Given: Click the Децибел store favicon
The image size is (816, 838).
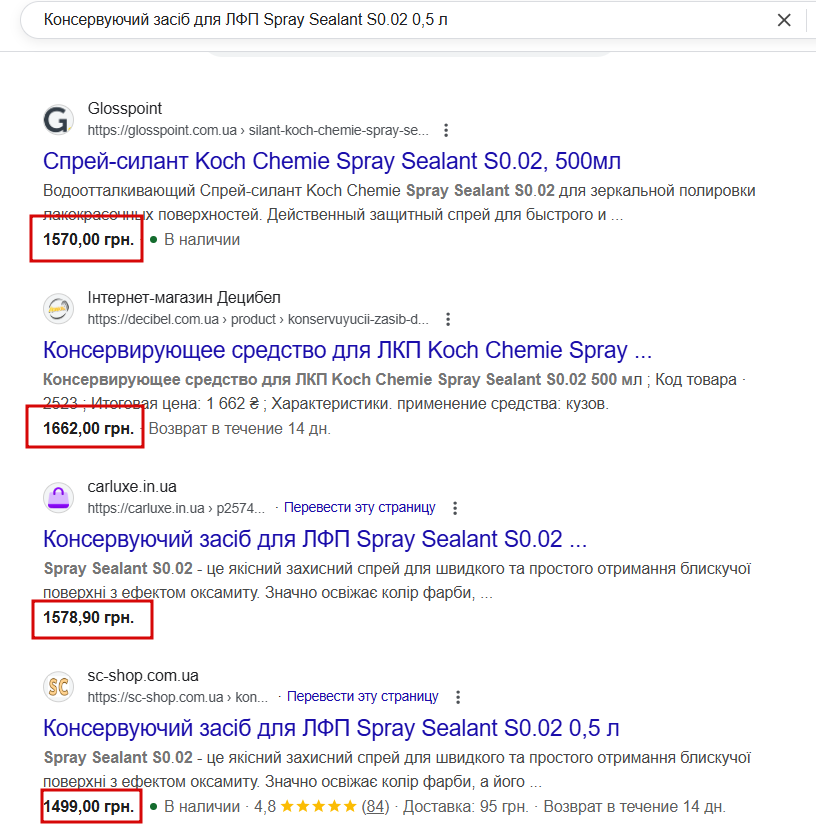Looking at the screenshot, I should point(59,308).
